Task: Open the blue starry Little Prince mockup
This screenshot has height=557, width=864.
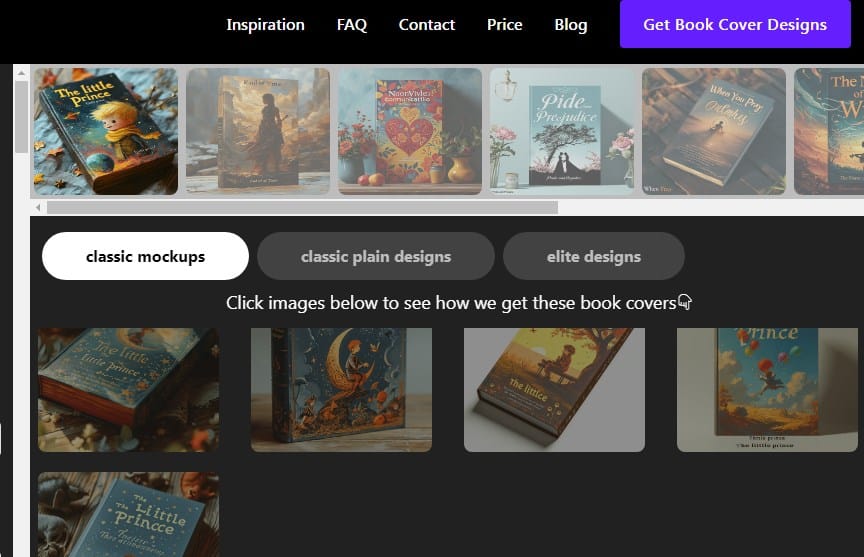Action: [x=128, y=390]
